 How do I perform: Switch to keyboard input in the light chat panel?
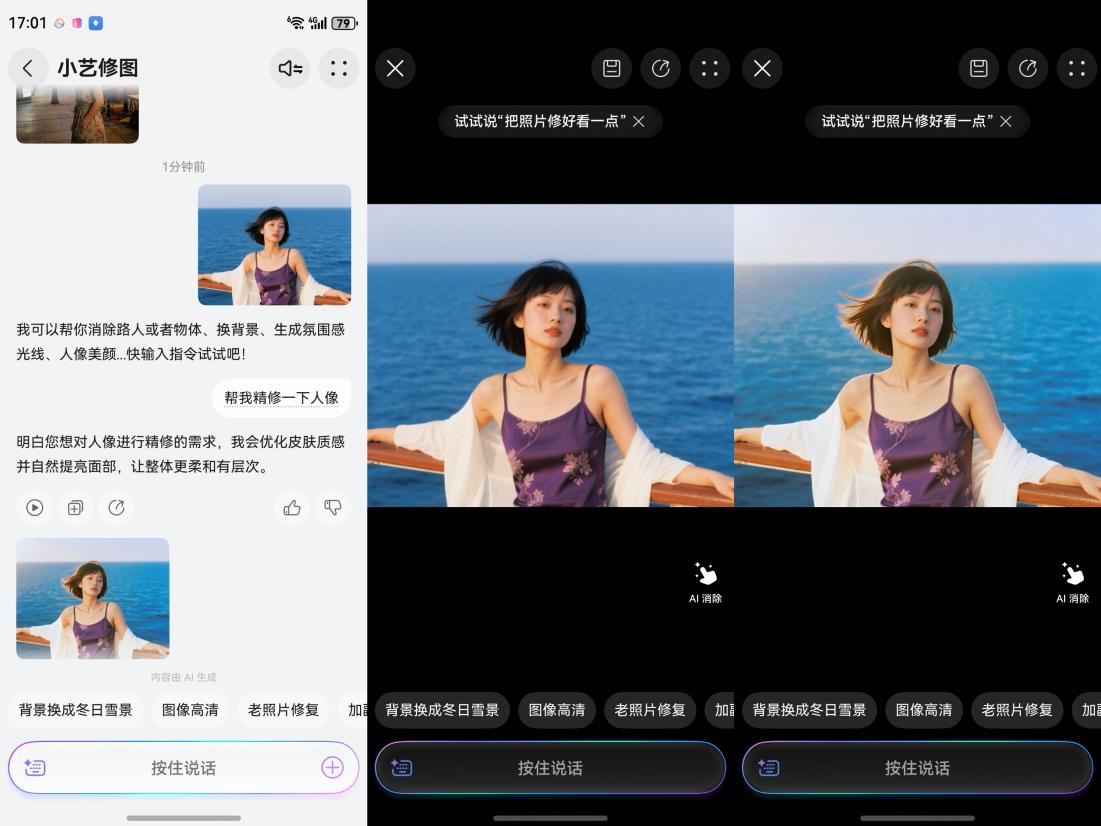35,768
